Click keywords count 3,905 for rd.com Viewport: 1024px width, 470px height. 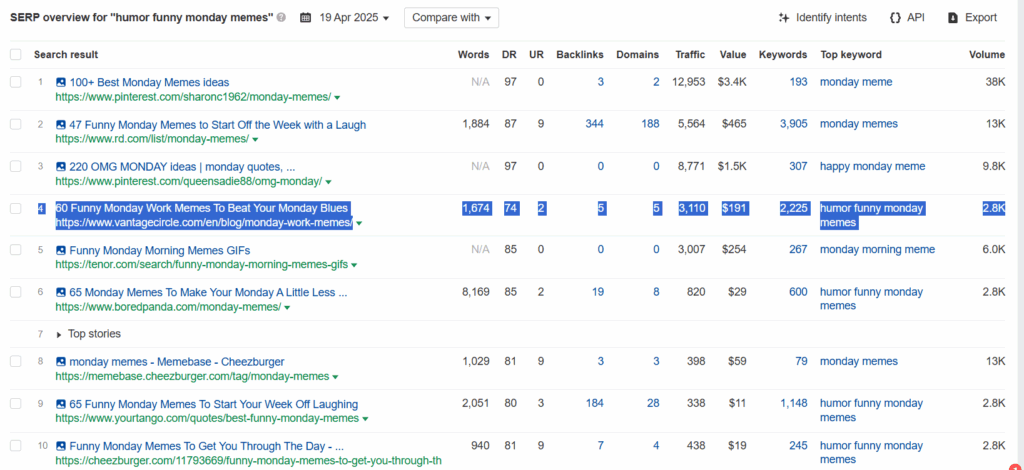[793, 124]
